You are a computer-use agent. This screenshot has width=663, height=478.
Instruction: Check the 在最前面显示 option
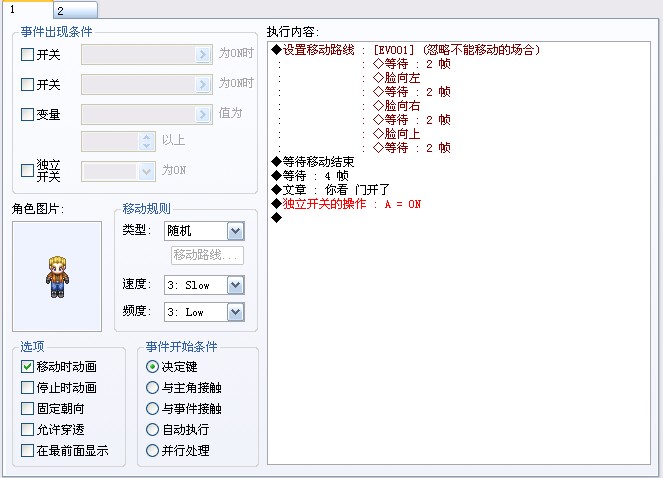pyautogui.click(x=27, y=450)
